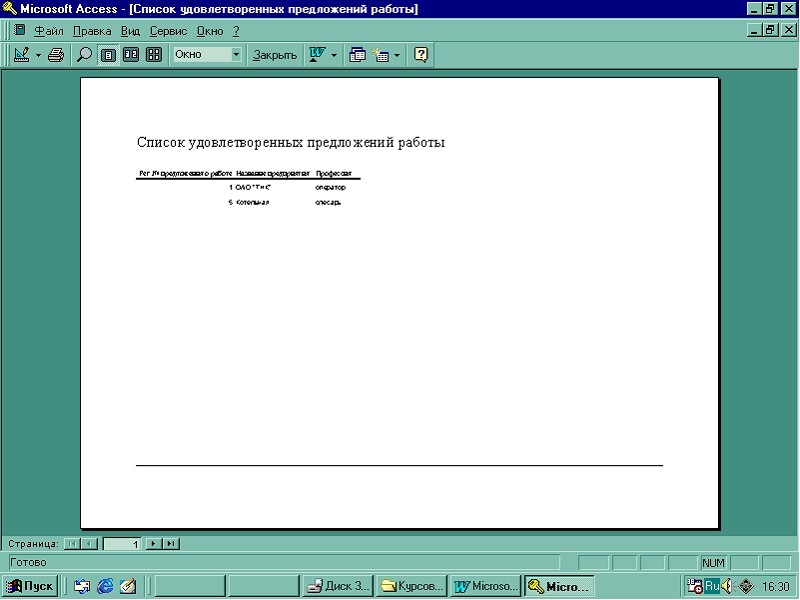Viewport: 800px width, 600px height.
Task: Switch to One Page view
Action: coord(108,55)
